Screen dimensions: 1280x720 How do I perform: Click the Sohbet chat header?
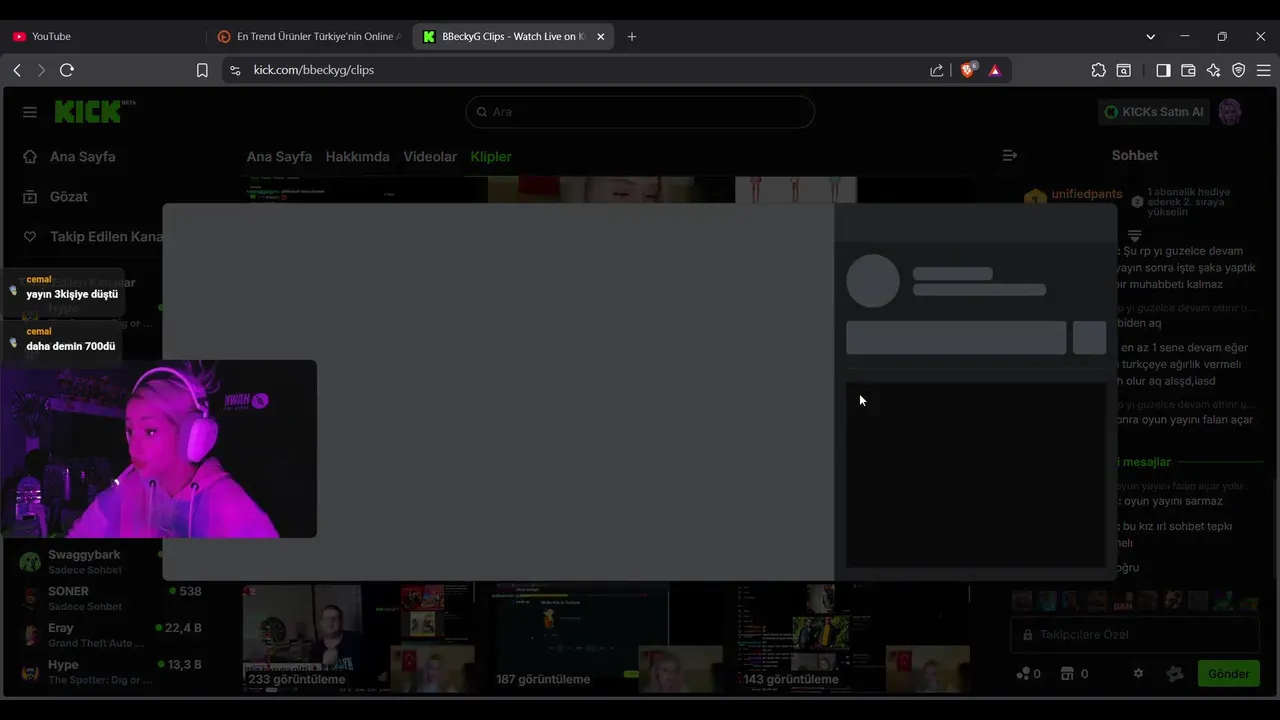tap(1134, 155)
